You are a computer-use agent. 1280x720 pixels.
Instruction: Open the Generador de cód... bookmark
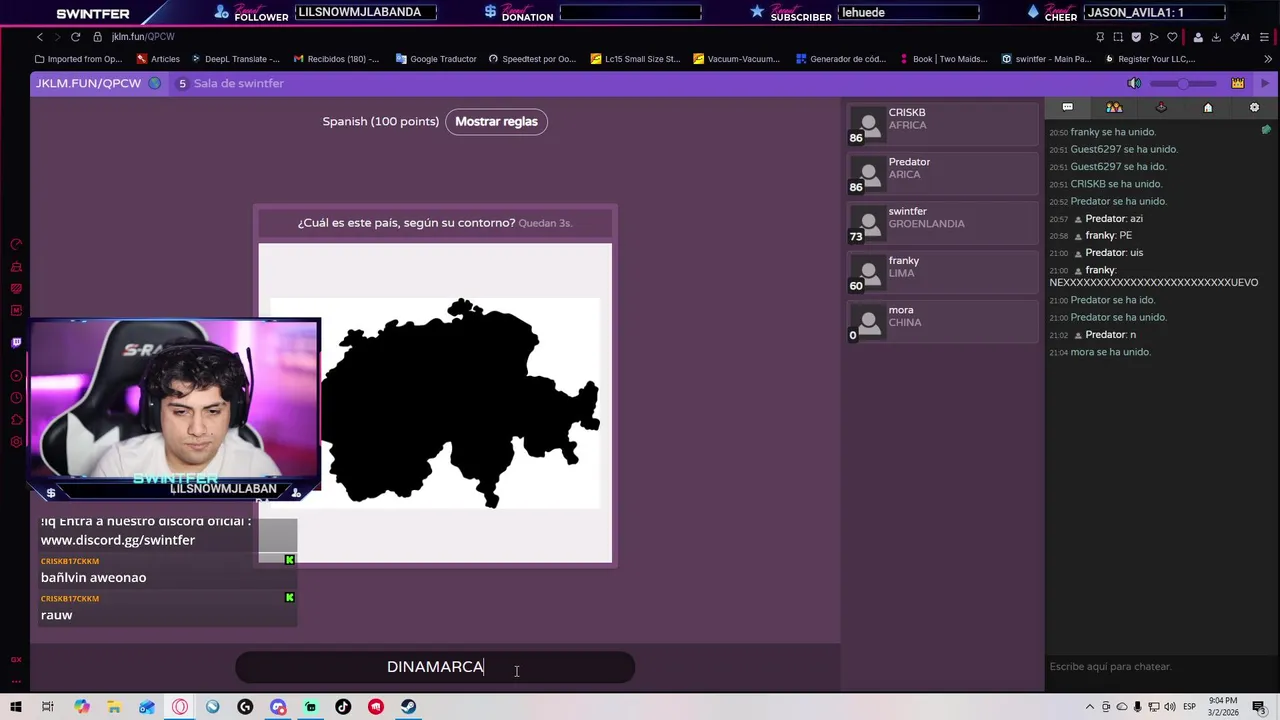click(x=839, y=59)
